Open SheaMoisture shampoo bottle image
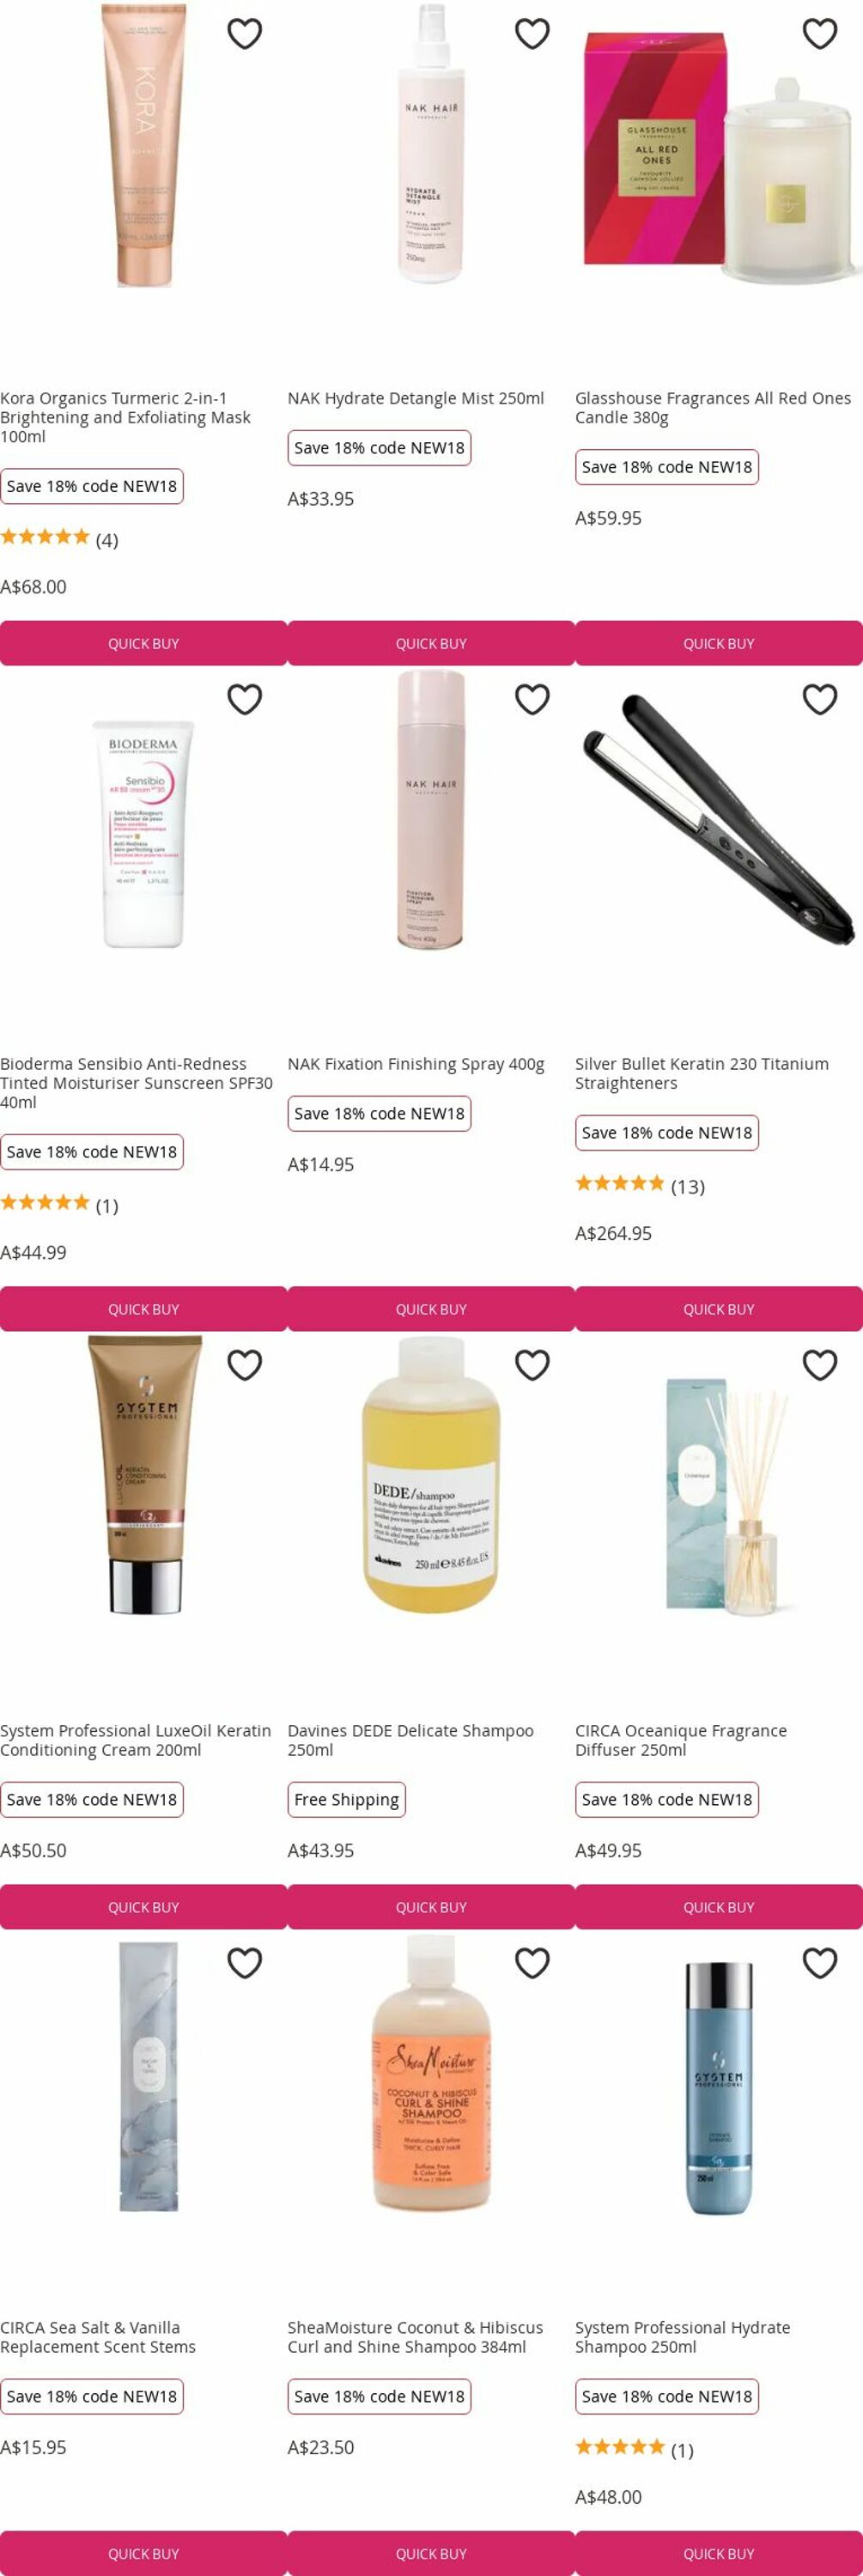The height and width of the screenshot is (2576, 863). pos(431,2074)
